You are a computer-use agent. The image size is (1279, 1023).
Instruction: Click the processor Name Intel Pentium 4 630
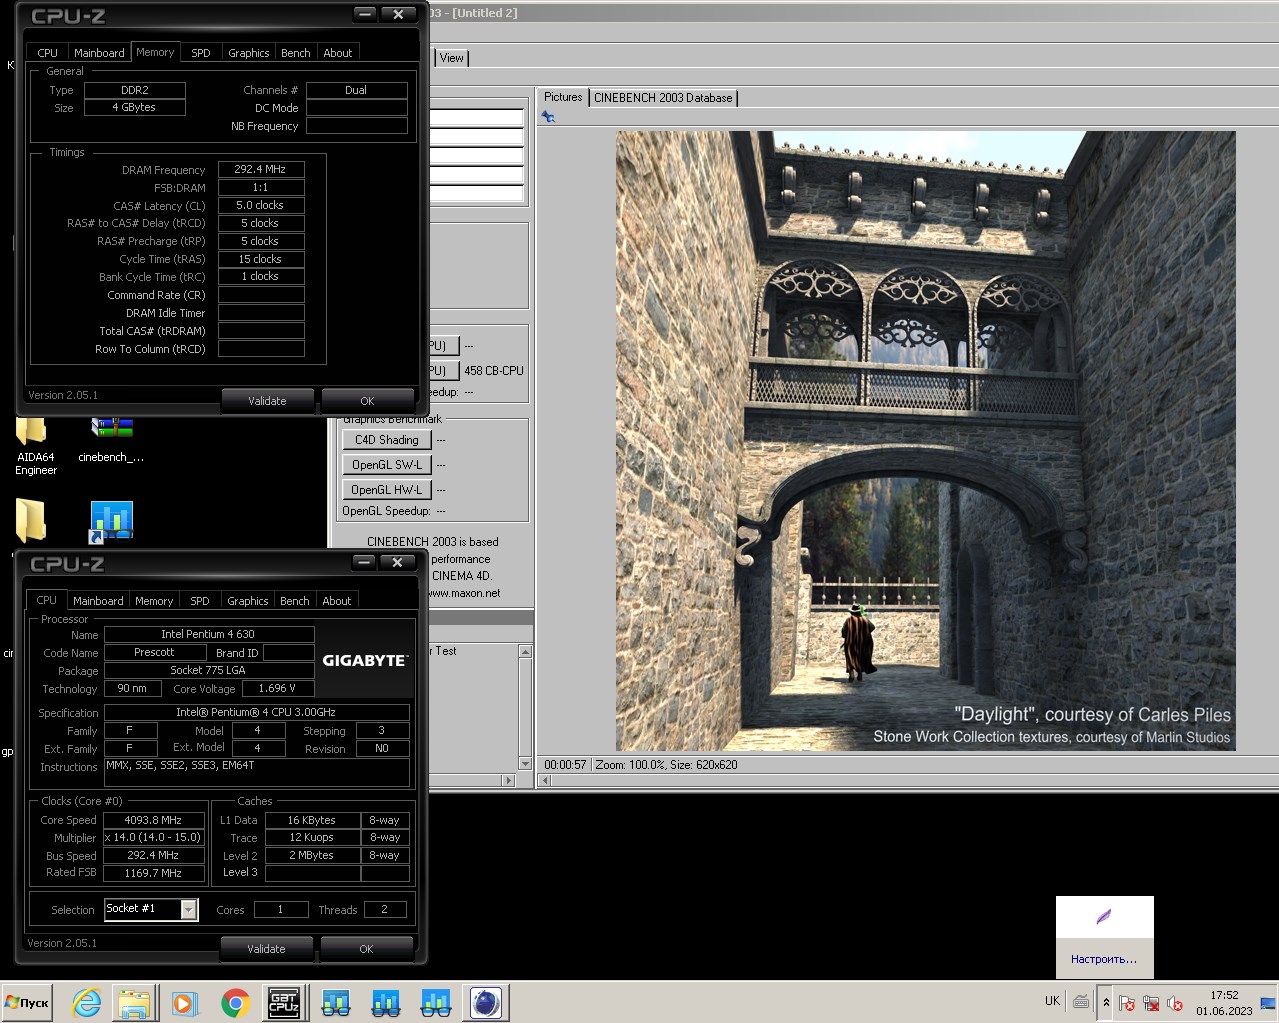[x=209, y=634]
